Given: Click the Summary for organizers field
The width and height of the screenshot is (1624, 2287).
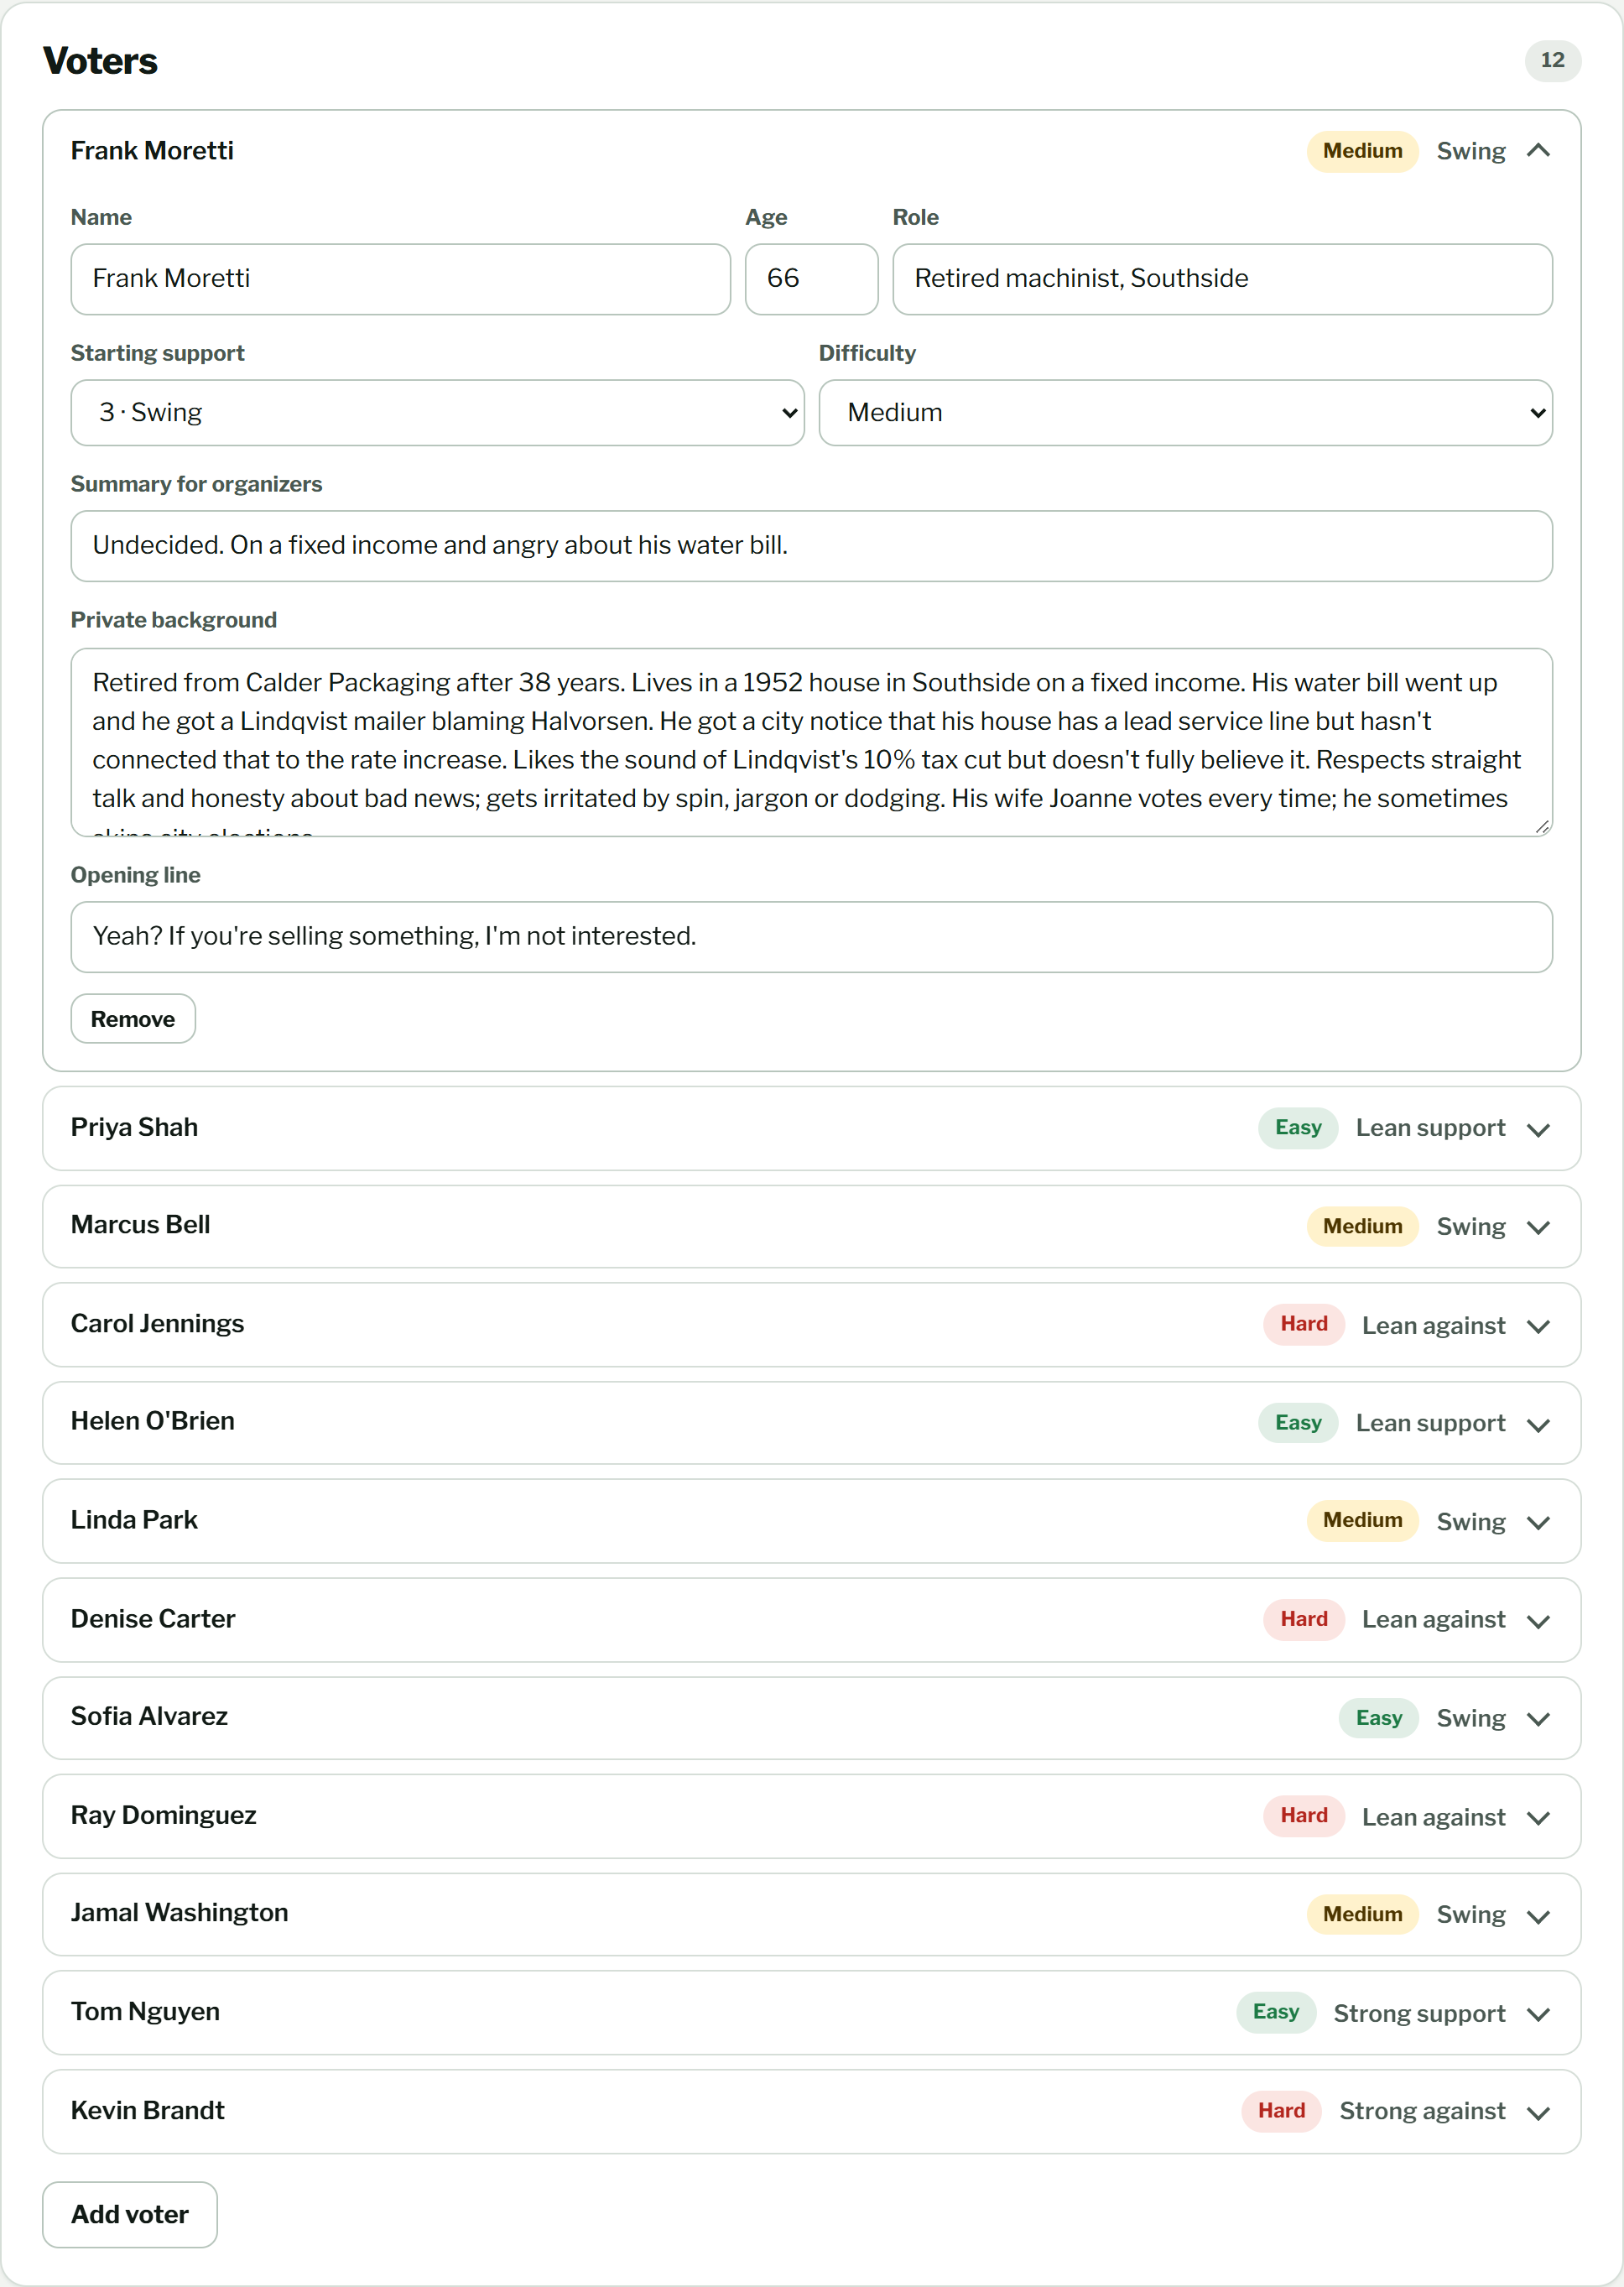Looking at the screenshot, I should (811, 546).
